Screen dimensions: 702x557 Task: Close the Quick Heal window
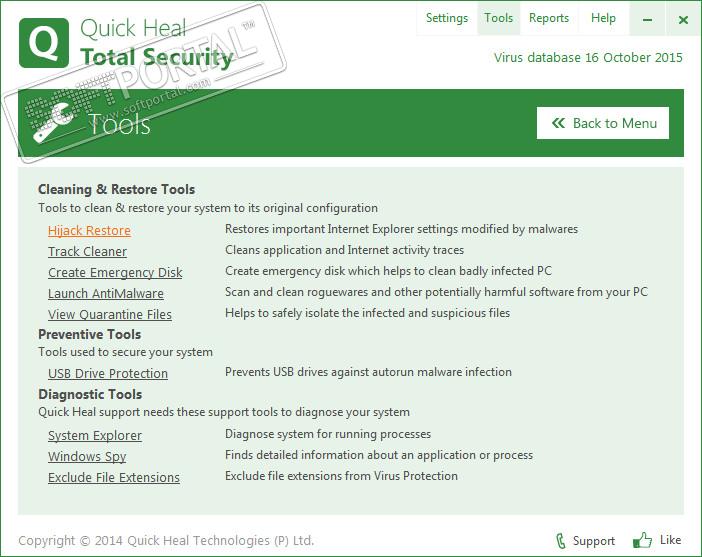coord(684,19)
